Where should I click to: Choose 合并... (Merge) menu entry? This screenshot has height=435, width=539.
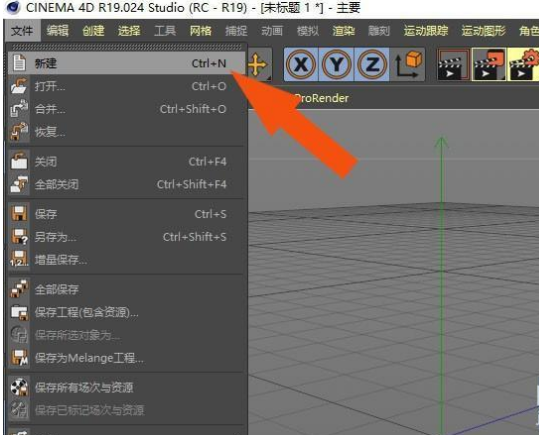(x=126, y=109)
